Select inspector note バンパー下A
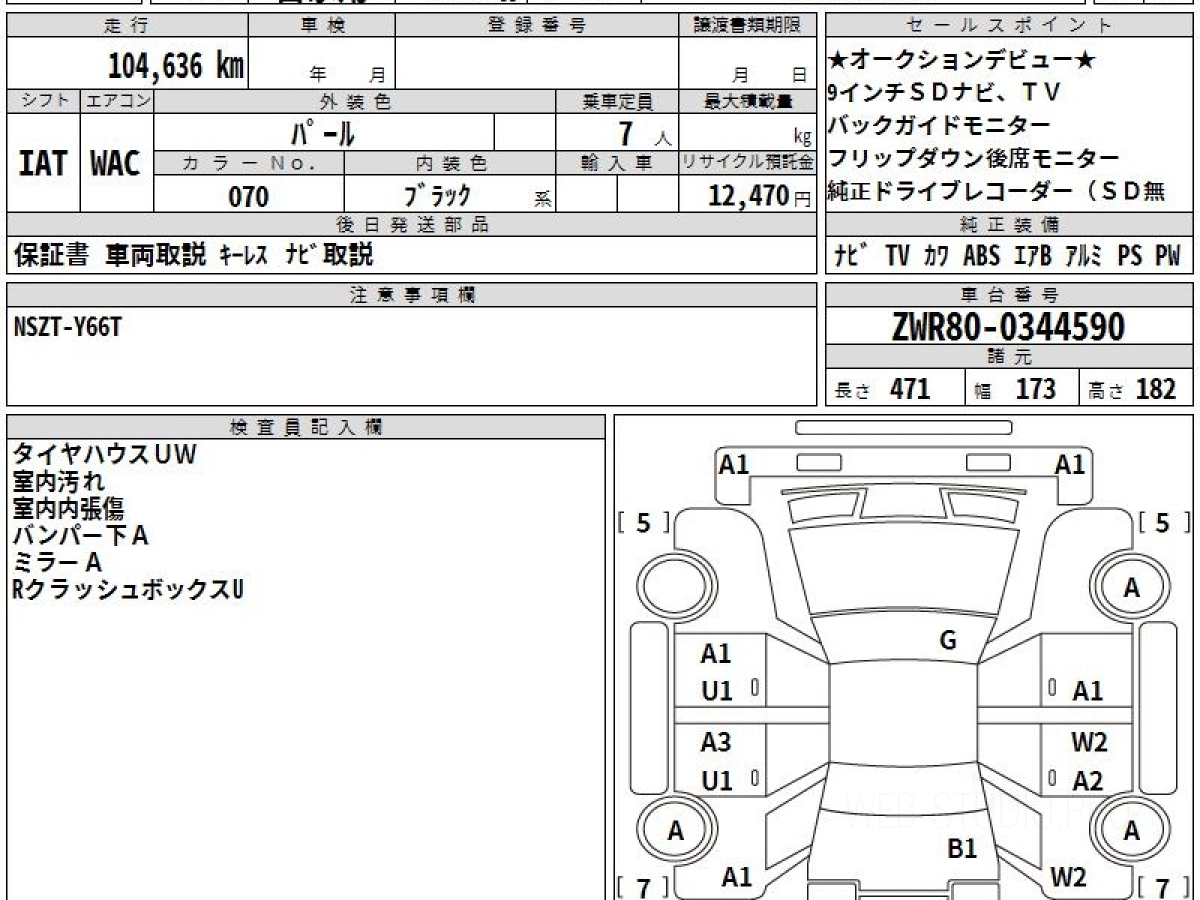The image size is (1200, 900). point(80,535)
